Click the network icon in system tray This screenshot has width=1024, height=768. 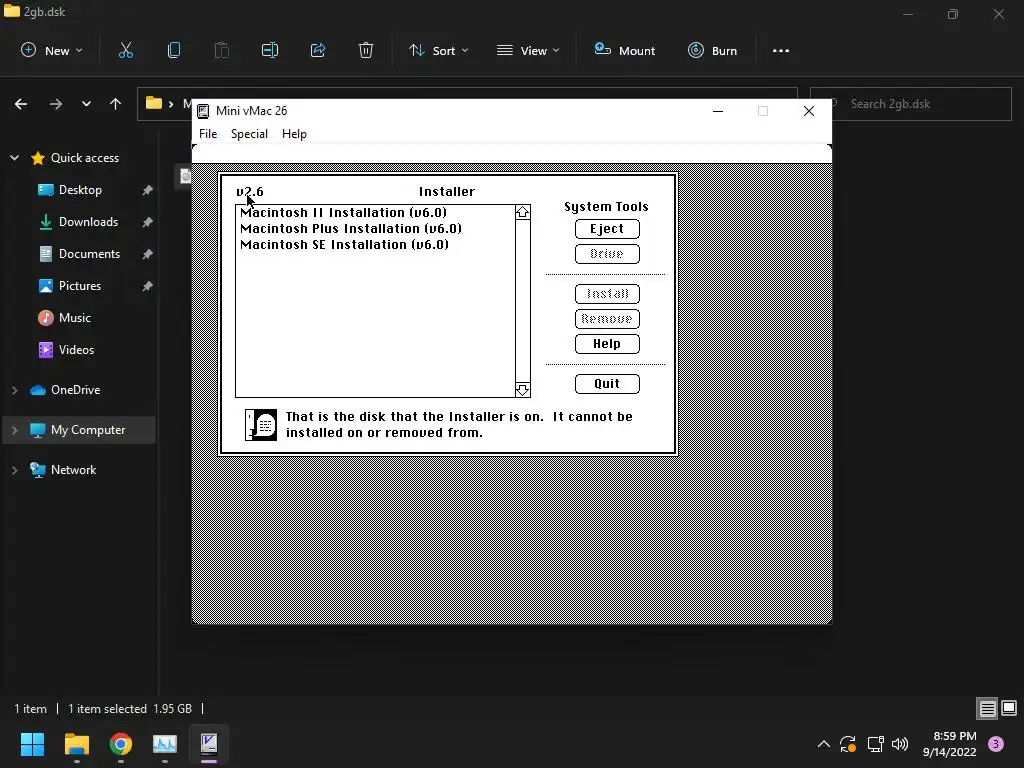(x=875, y=744)
